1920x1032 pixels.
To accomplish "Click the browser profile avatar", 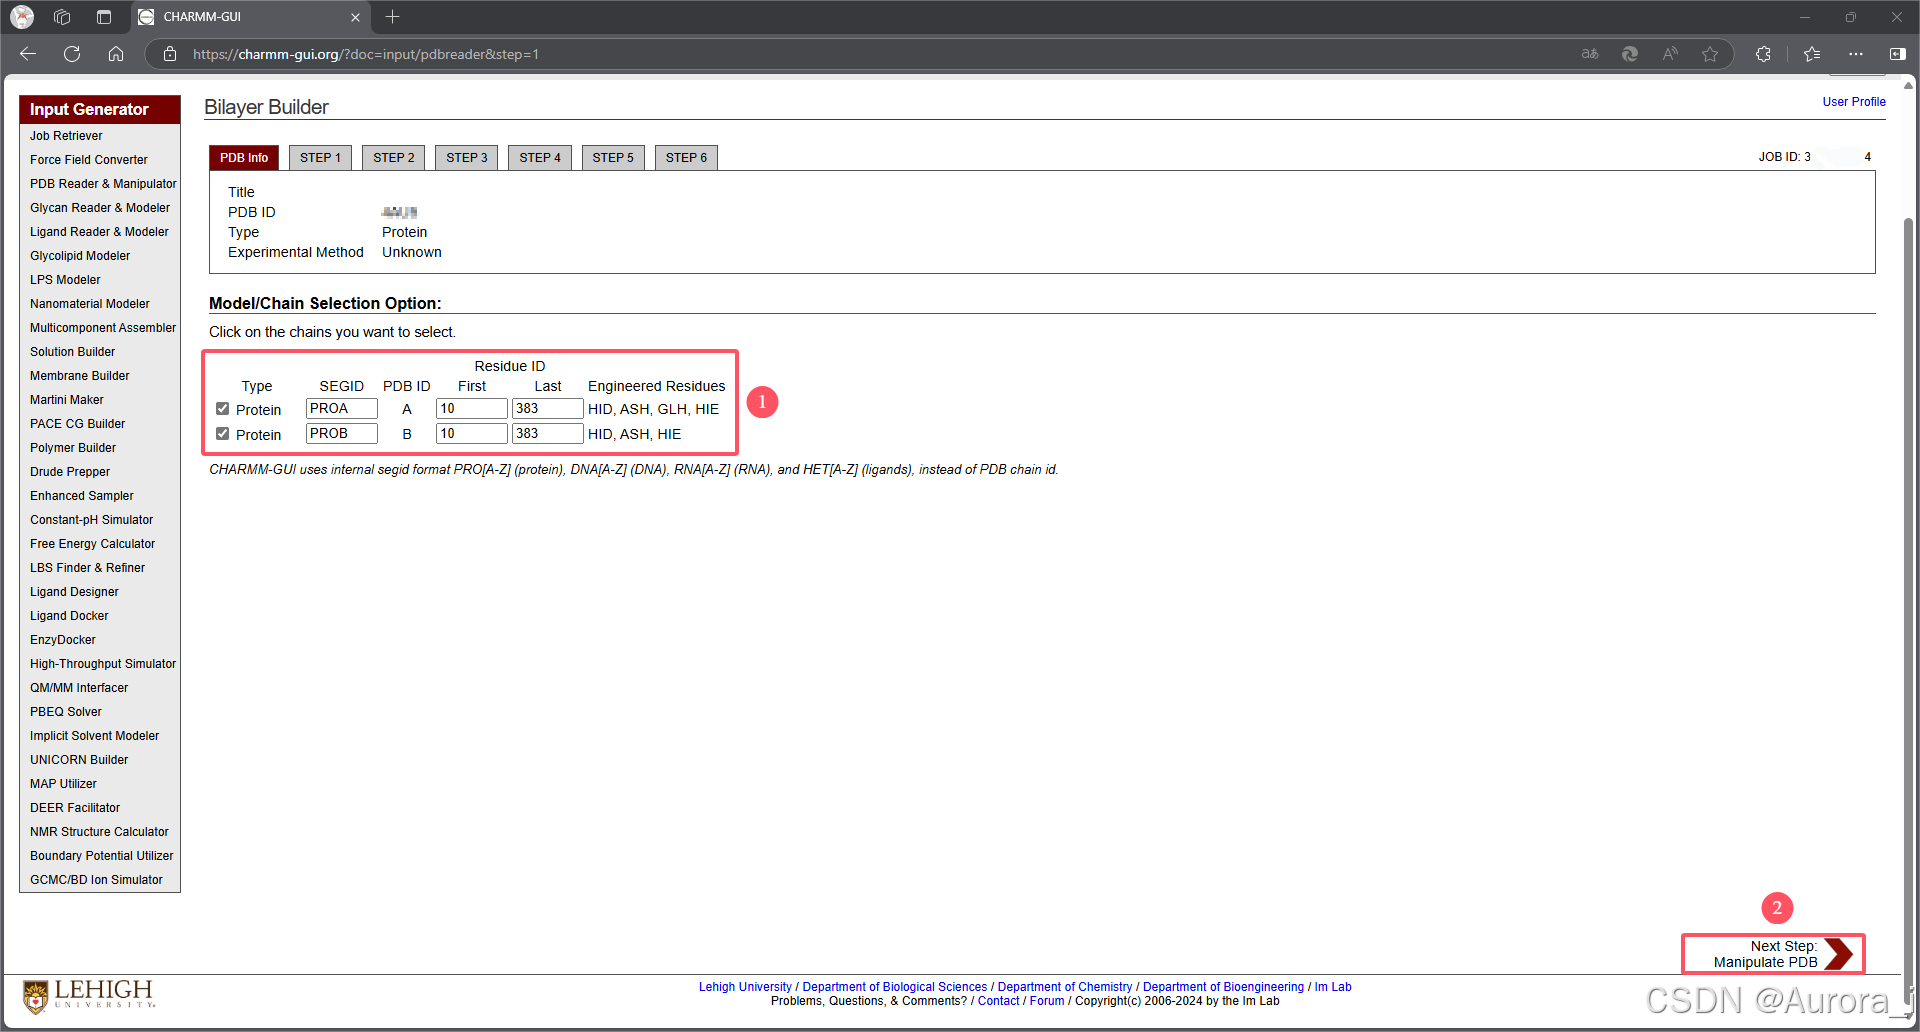I will tap(22, 17).
